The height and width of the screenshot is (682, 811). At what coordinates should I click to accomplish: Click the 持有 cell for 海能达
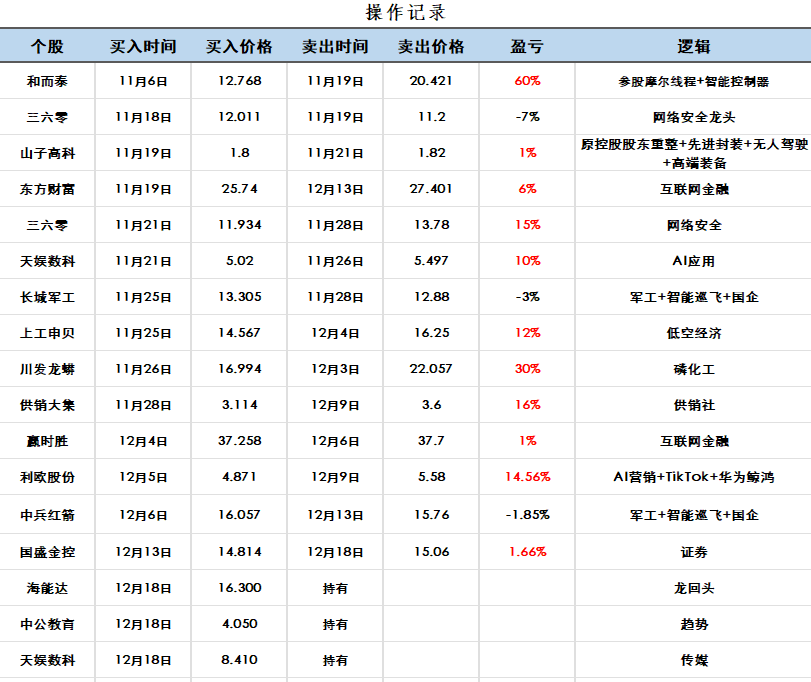pos(333,588)
